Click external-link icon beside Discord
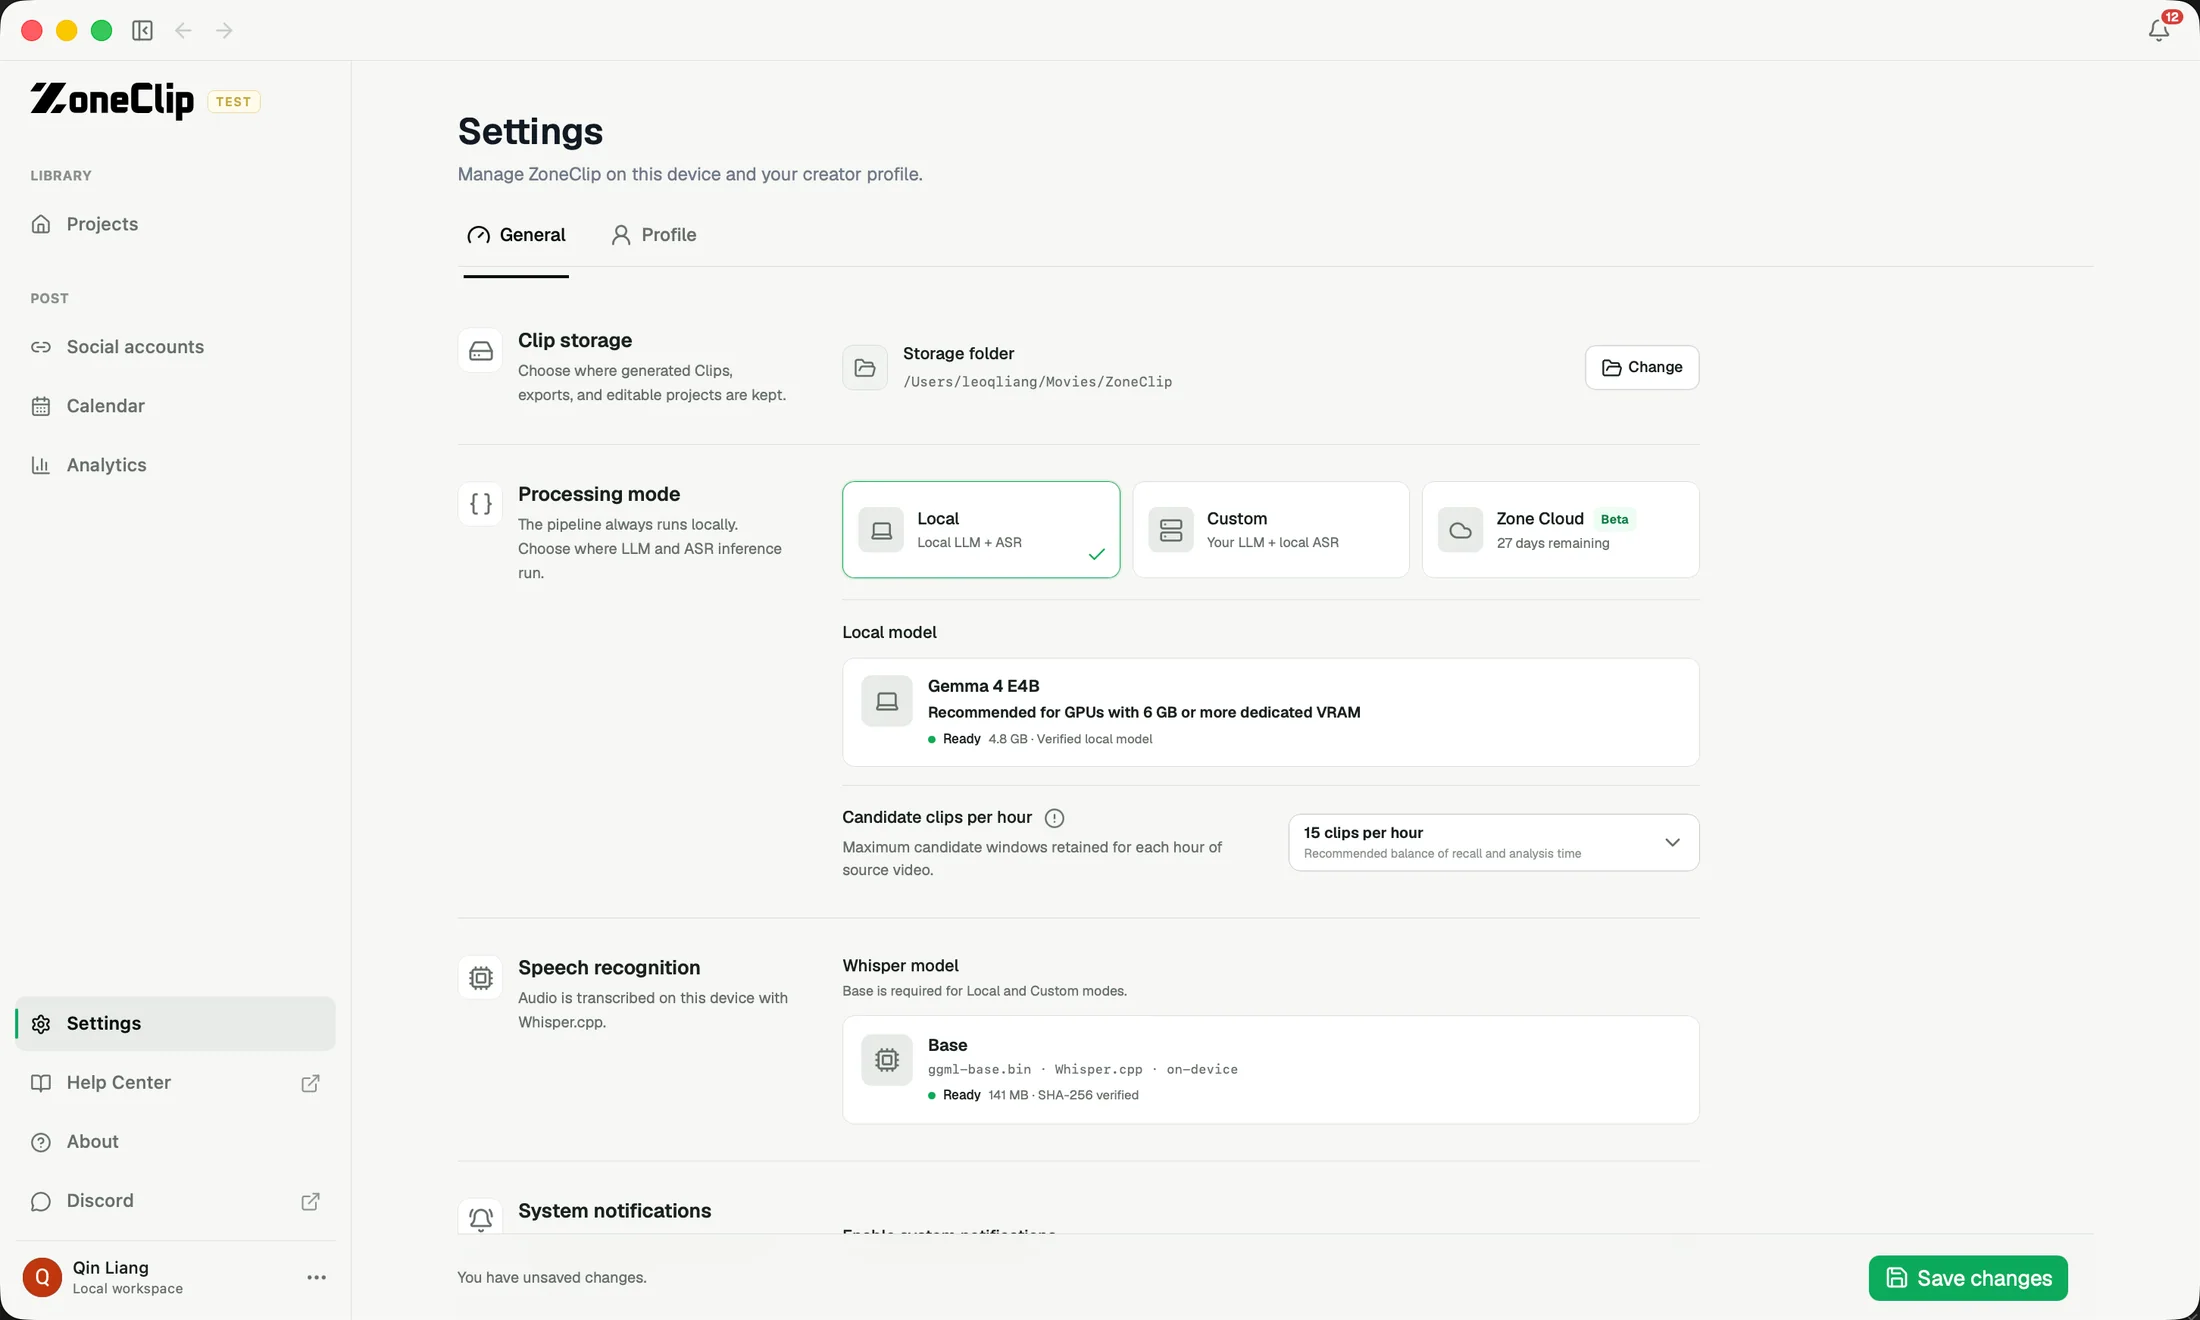Image resolution: width=2200 pixels, height=1320 pixels. [310, 1201]
